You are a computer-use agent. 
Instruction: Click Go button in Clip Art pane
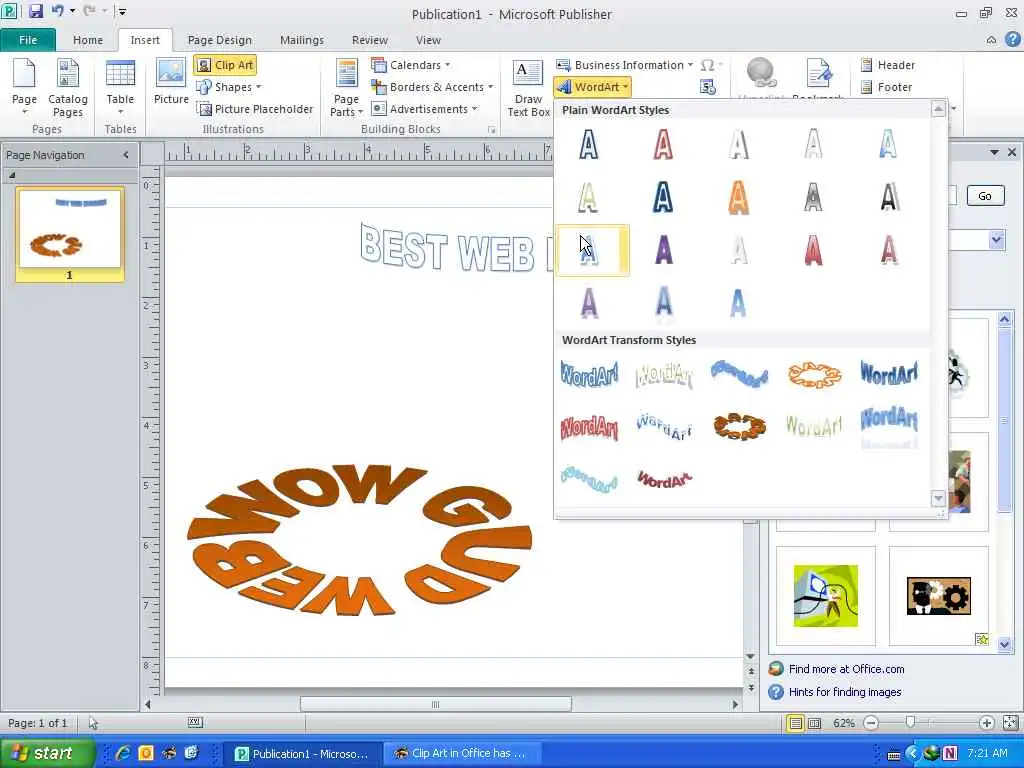985,196
